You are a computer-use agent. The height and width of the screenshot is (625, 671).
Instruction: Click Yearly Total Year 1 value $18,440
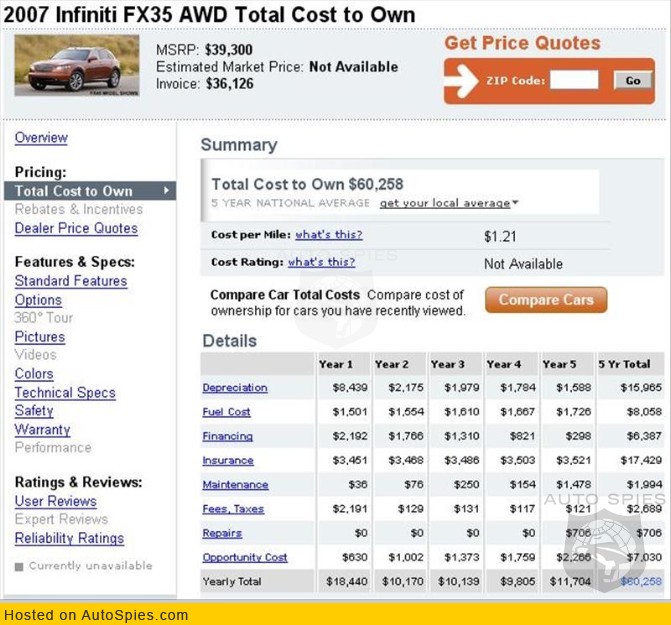347,581
